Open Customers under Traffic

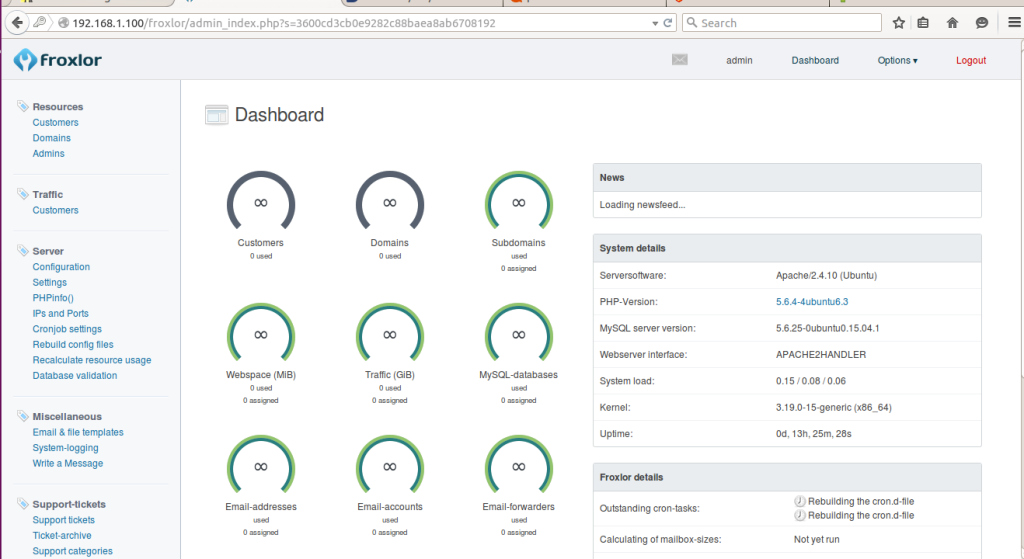coord(56,210)
